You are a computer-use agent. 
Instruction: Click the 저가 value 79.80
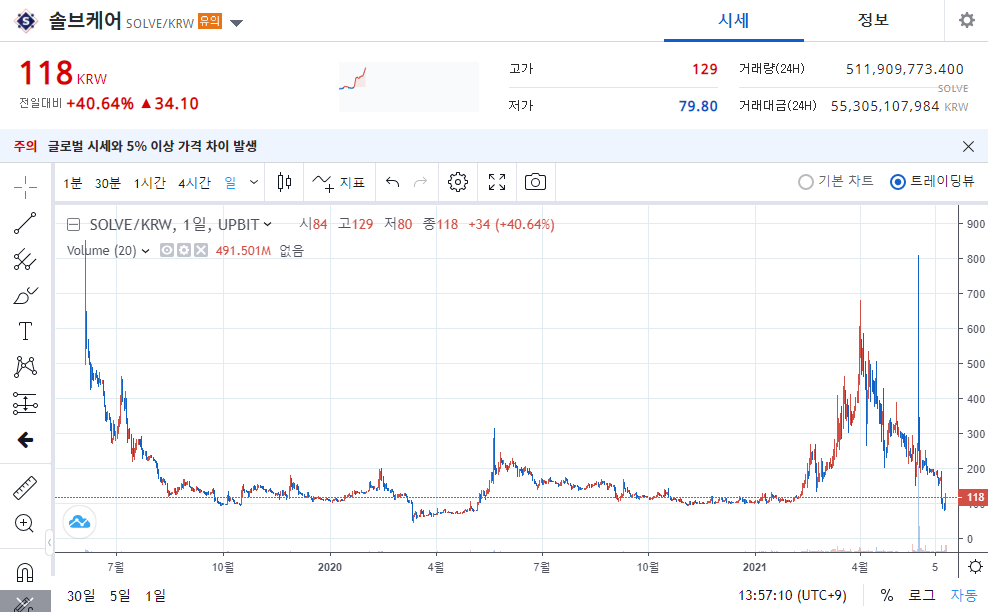698,107
